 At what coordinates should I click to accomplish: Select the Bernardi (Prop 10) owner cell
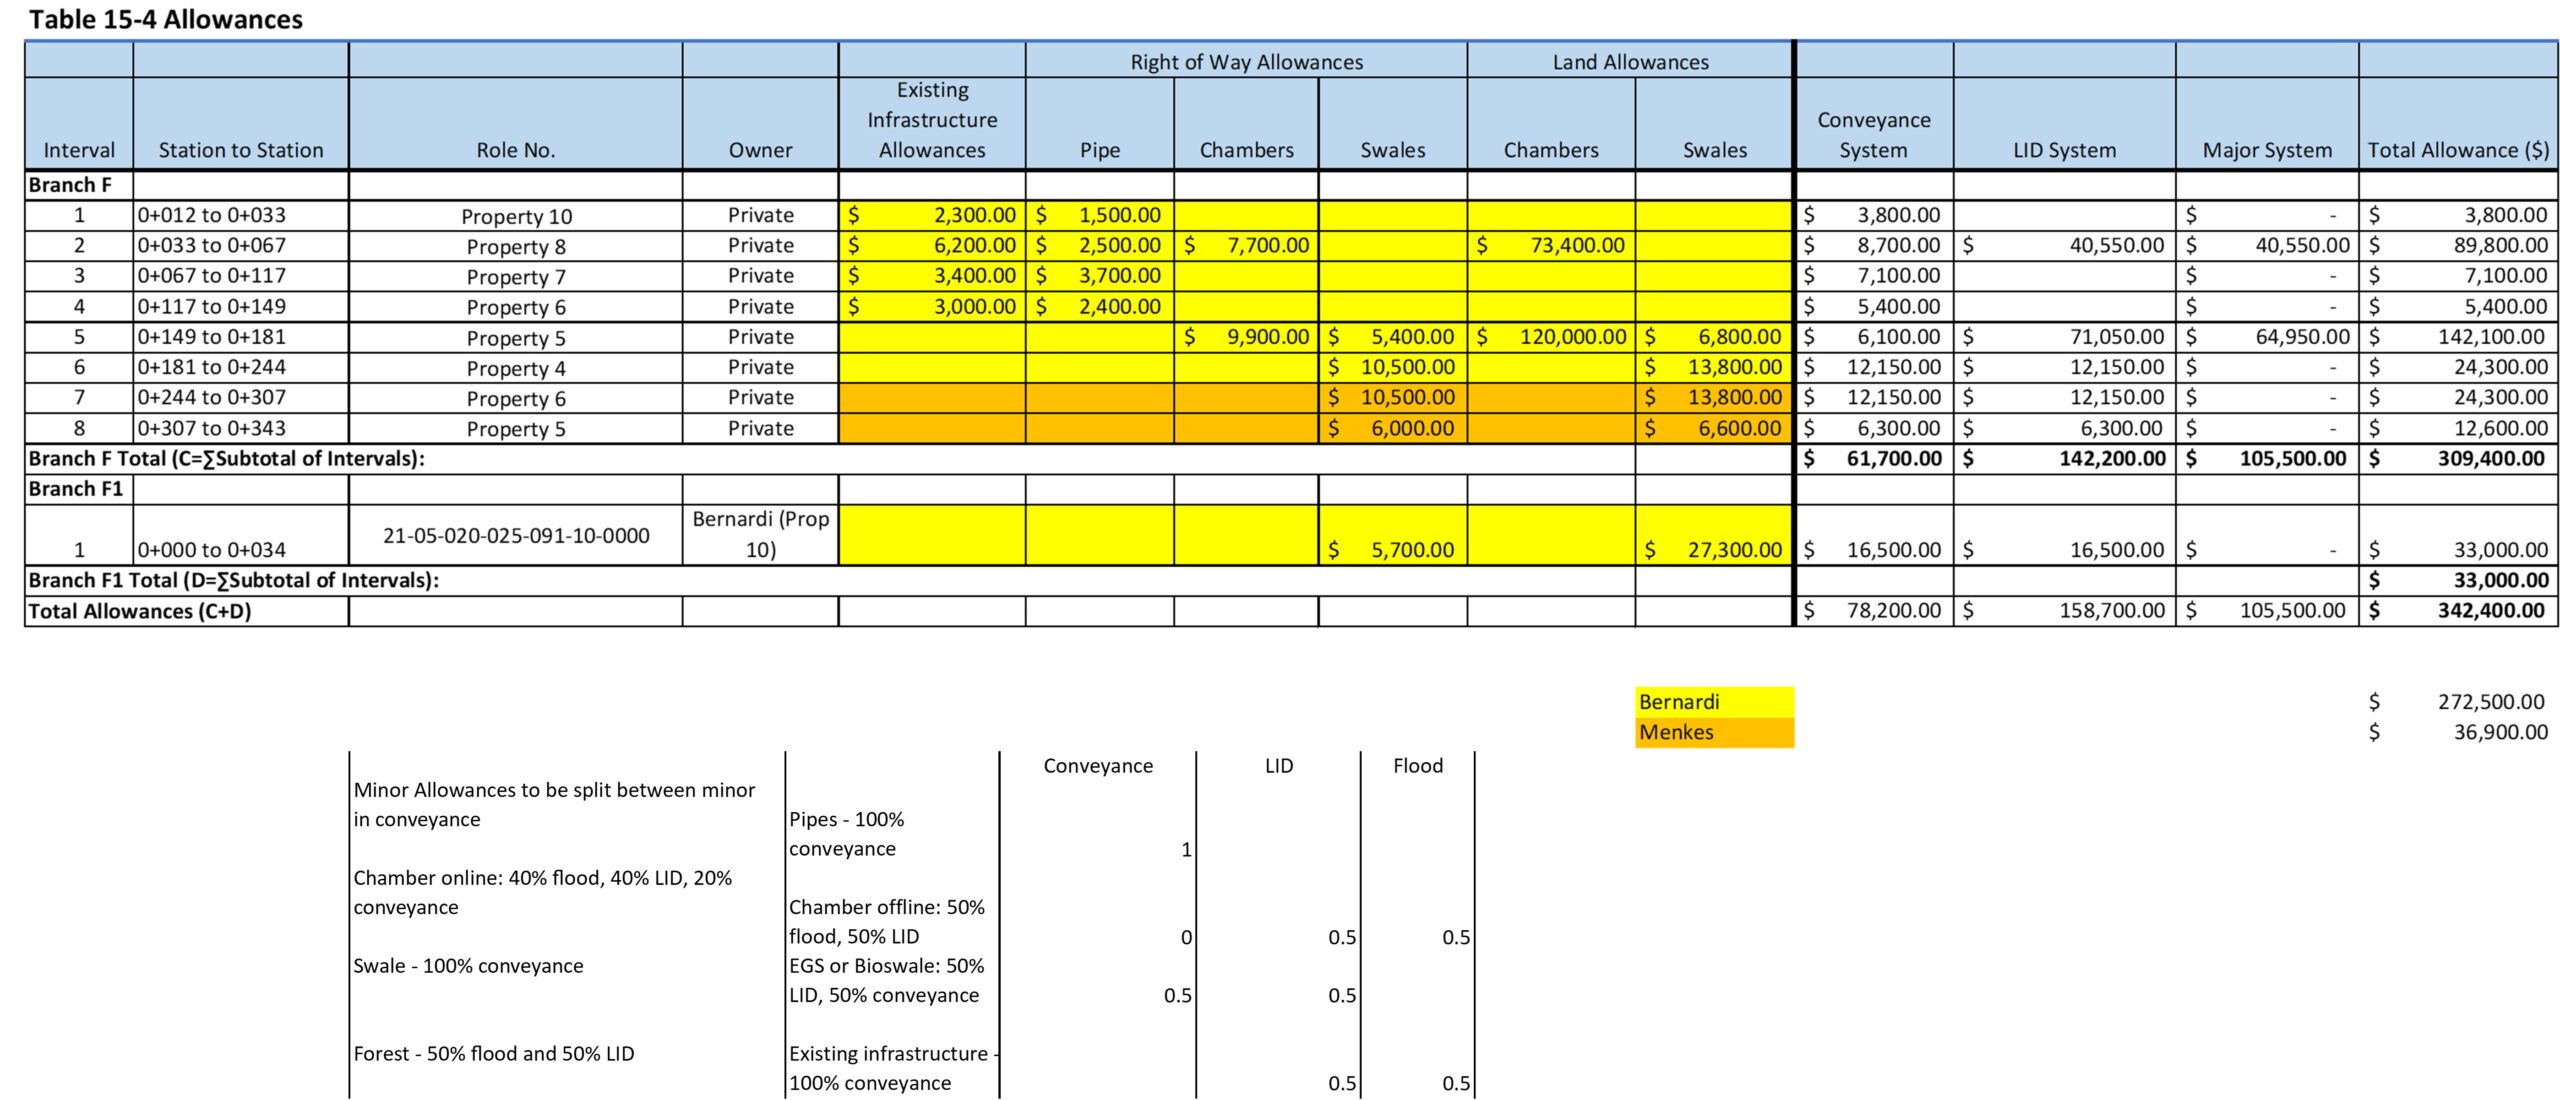click(x=760, y=534)
